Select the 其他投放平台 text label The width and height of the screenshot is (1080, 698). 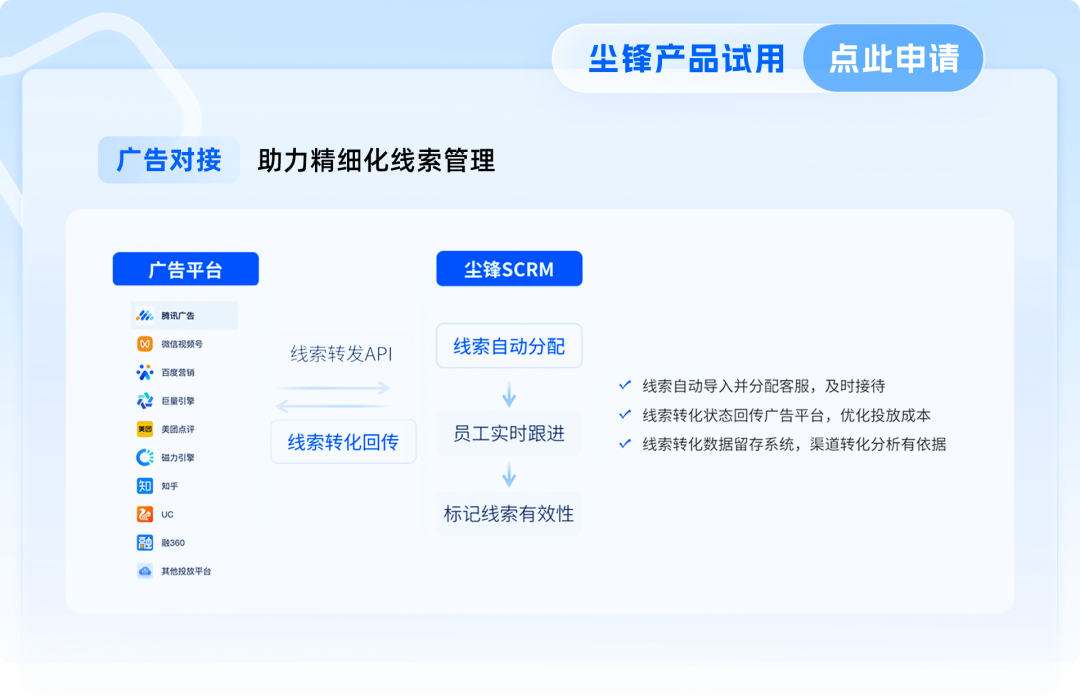[186, 571]
